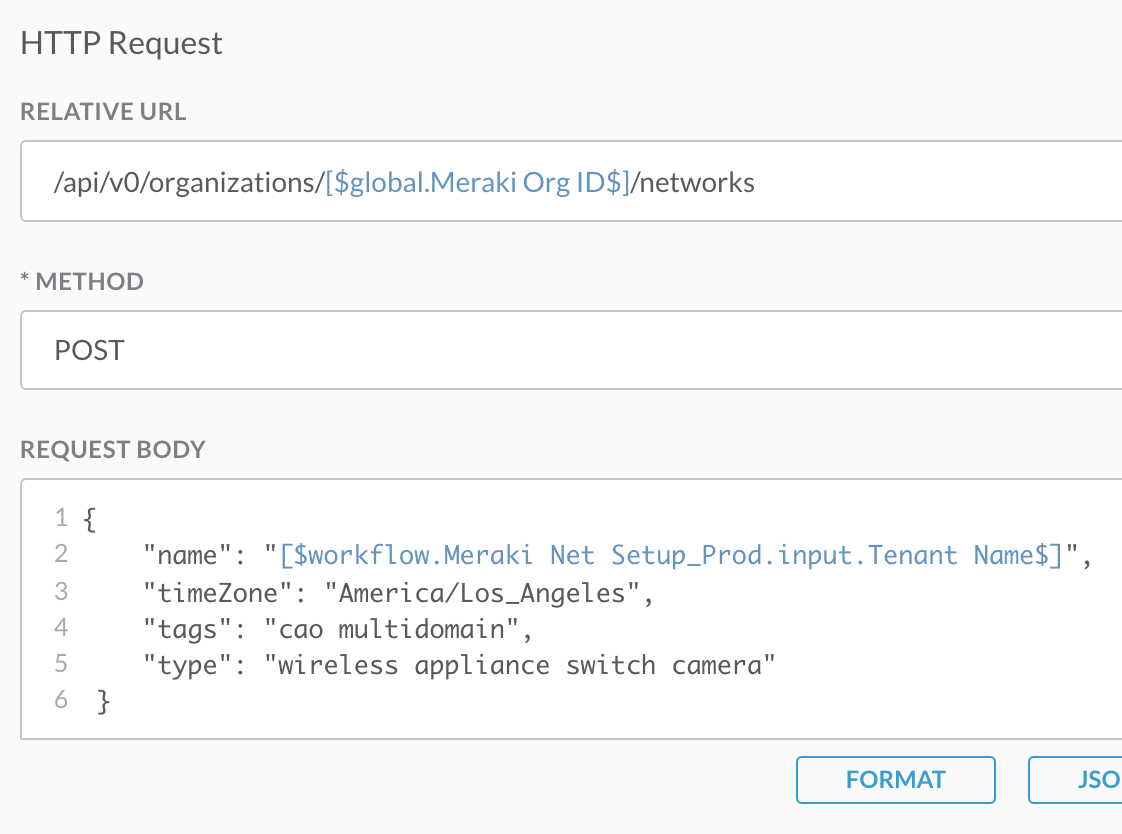
Task: Click line number 3 in editor gutter
Action: (61, 592)
